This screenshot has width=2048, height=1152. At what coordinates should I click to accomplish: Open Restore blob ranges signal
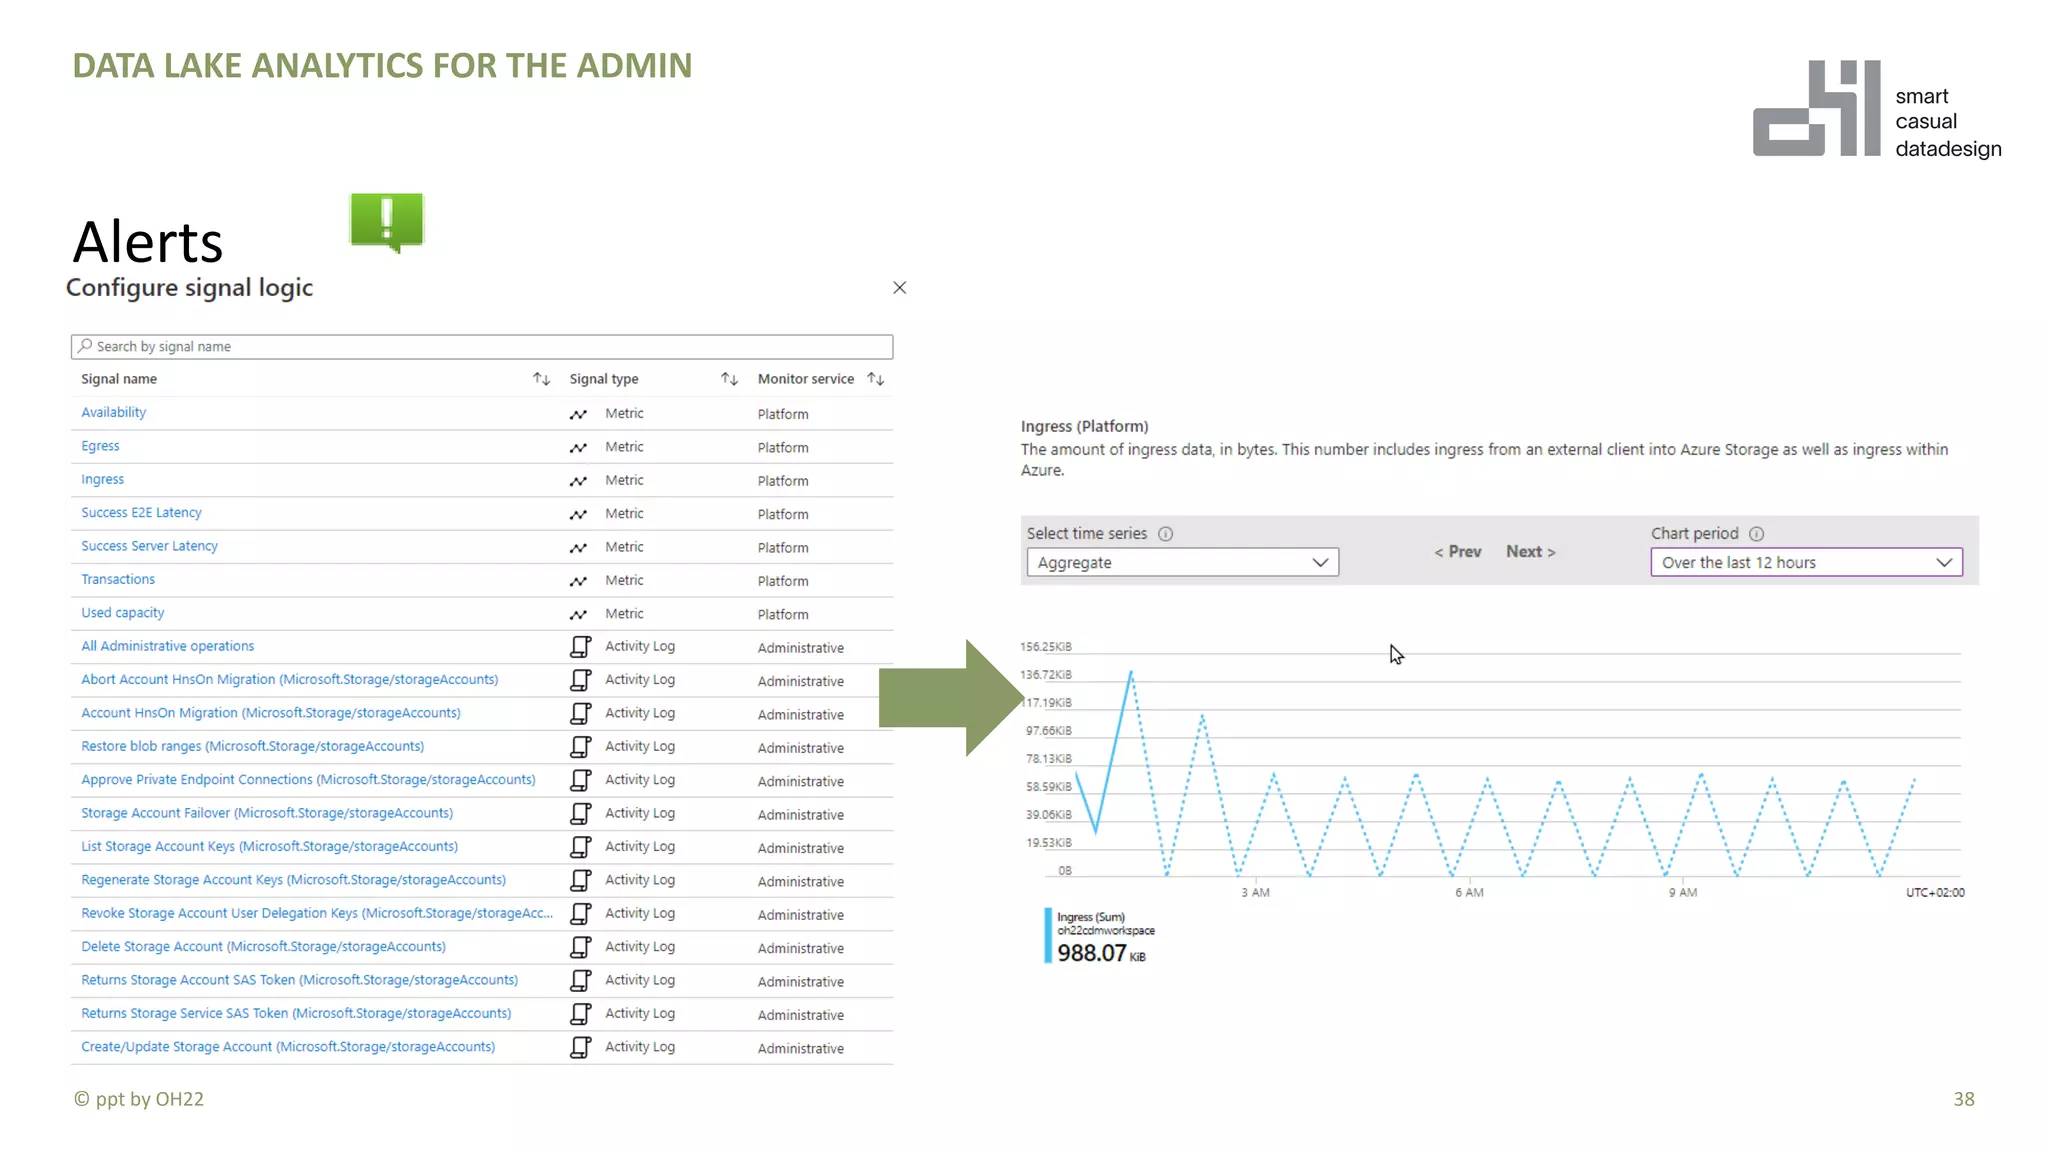pyautogui.click(x=252, y=746)
